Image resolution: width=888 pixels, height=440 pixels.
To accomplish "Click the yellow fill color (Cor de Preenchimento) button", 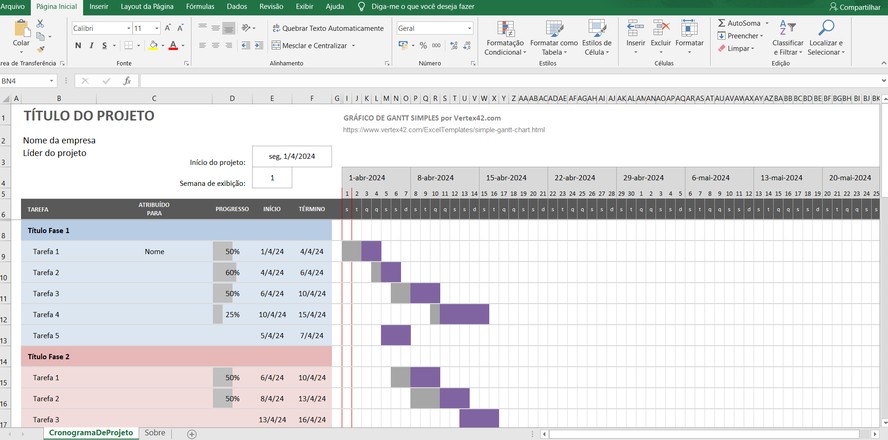I will pos(153,46).
